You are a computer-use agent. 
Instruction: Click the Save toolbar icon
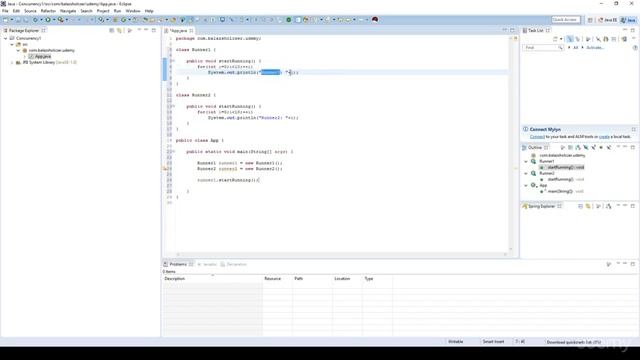tap(18, 20)
